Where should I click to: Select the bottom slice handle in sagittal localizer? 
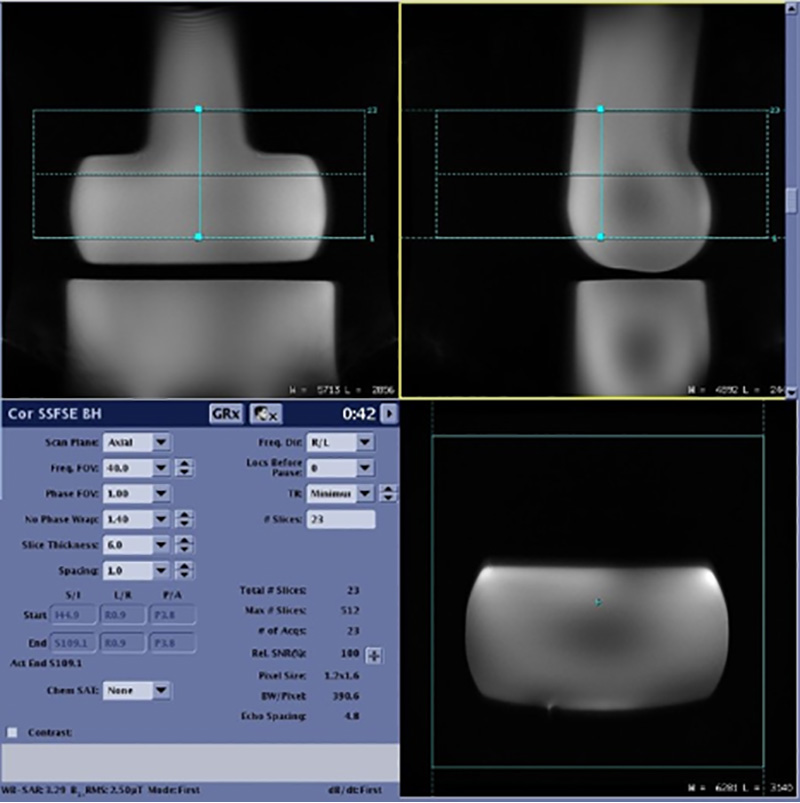click(600, 237)
